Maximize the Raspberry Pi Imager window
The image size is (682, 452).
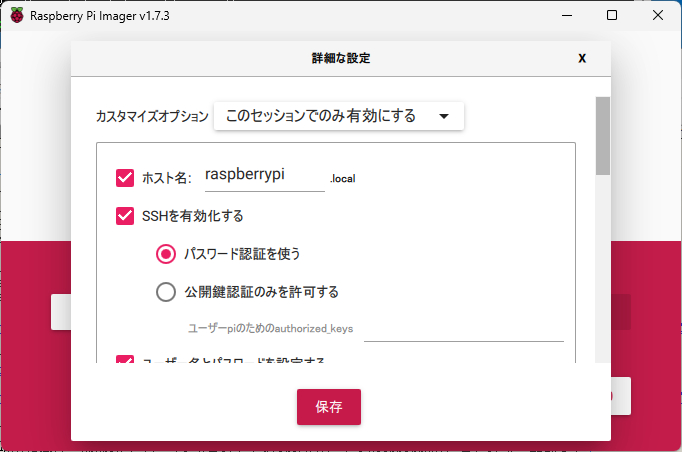(x=612, y=16)
